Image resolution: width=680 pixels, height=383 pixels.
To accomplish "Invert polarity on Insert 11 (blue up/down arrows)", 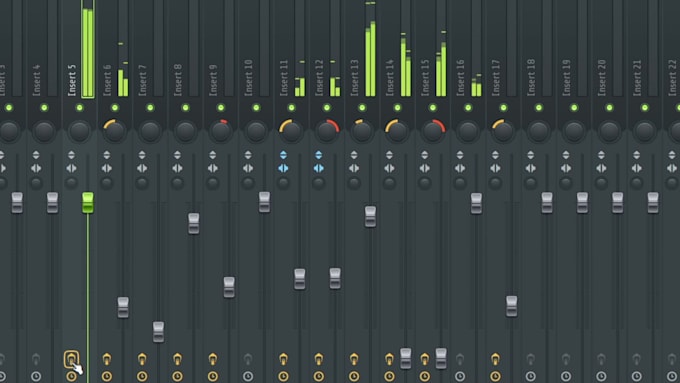I will [283, 155].
